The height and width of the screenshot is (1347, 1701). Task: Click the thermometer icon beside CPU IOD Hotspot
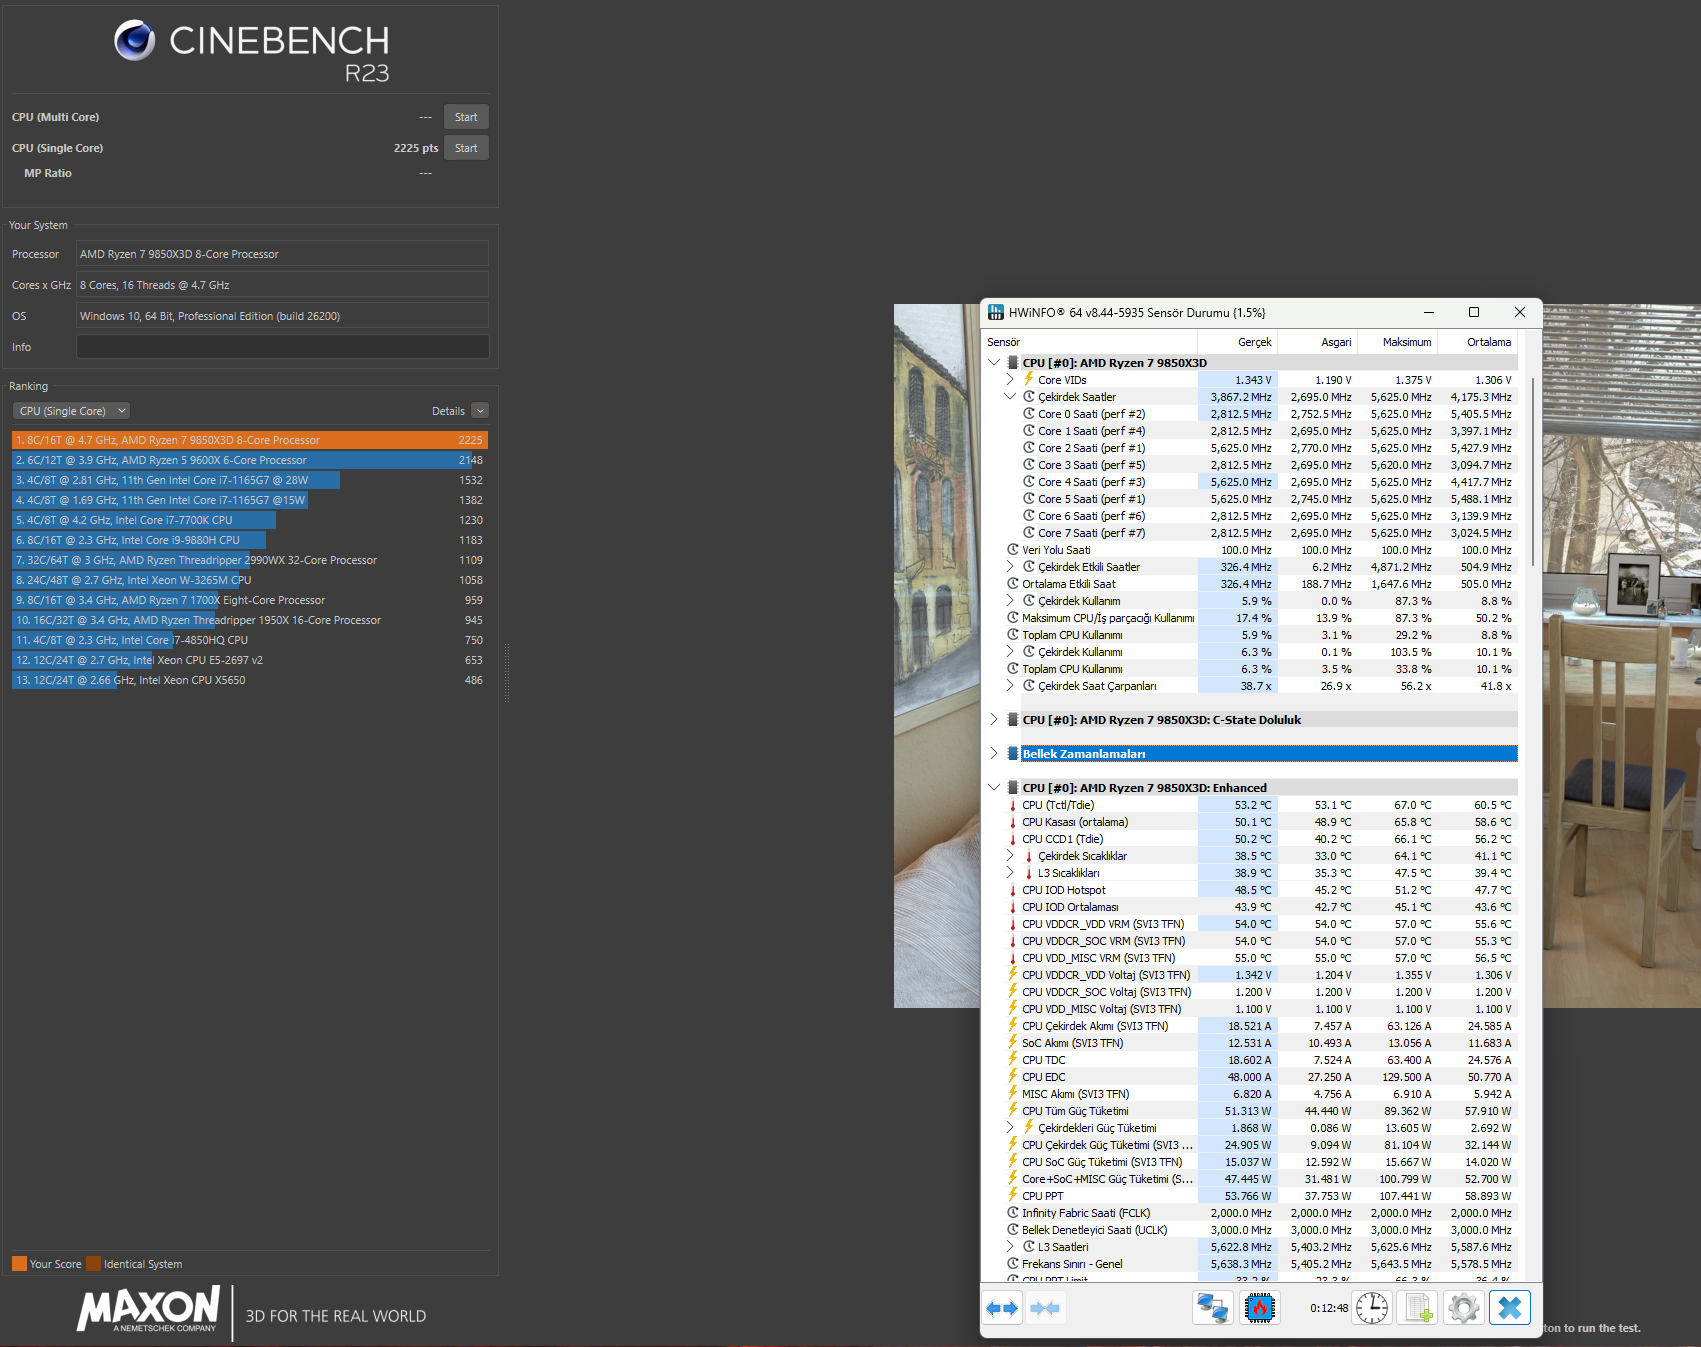click(1013, 890)
